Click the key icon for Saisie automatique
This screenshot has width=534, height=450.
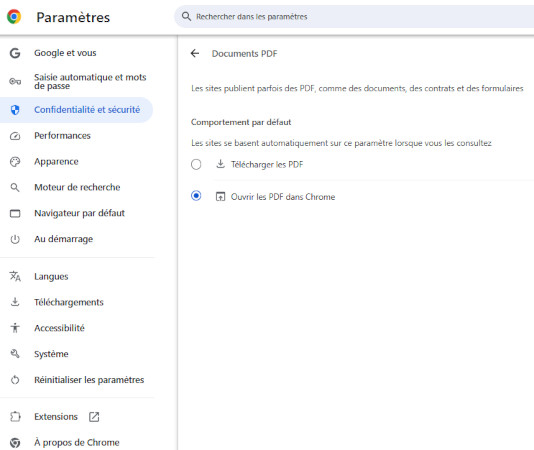15,81
